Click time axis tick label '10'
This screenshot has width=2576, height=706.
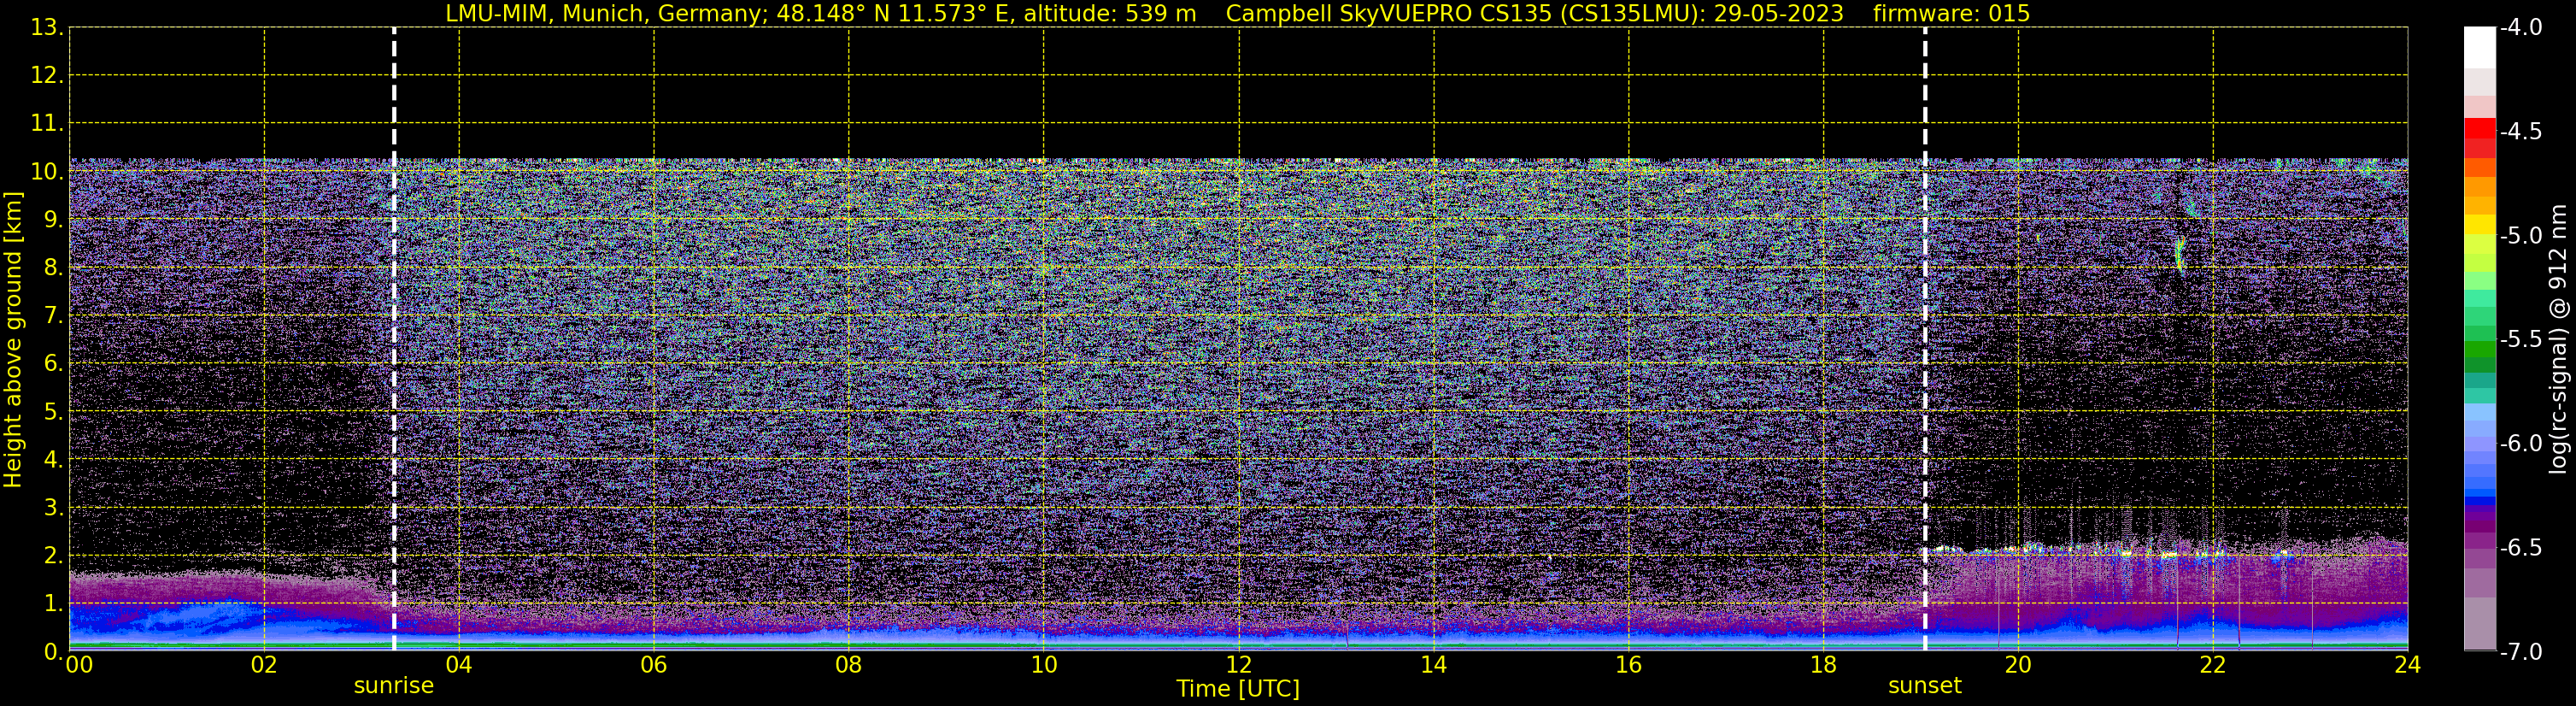coord(1044,665)
